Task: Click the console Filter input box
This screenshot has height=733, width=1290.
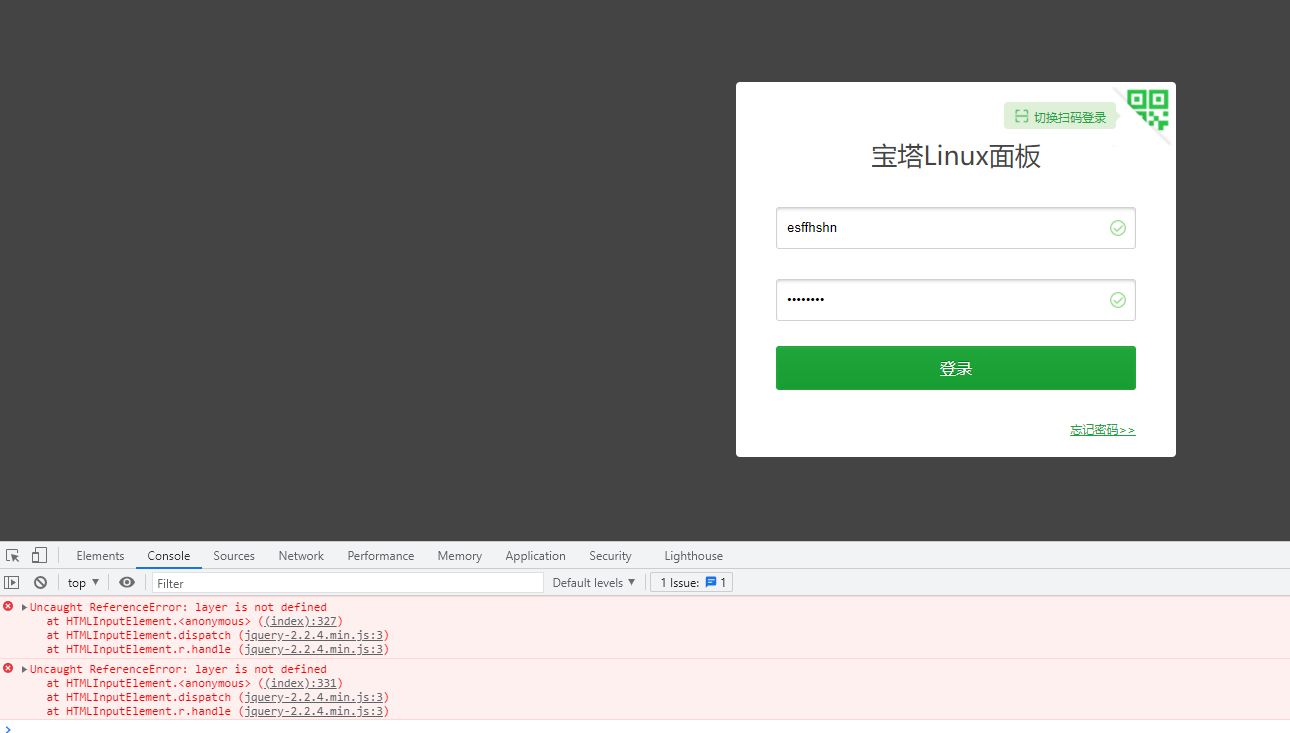Action: point(348,583)
